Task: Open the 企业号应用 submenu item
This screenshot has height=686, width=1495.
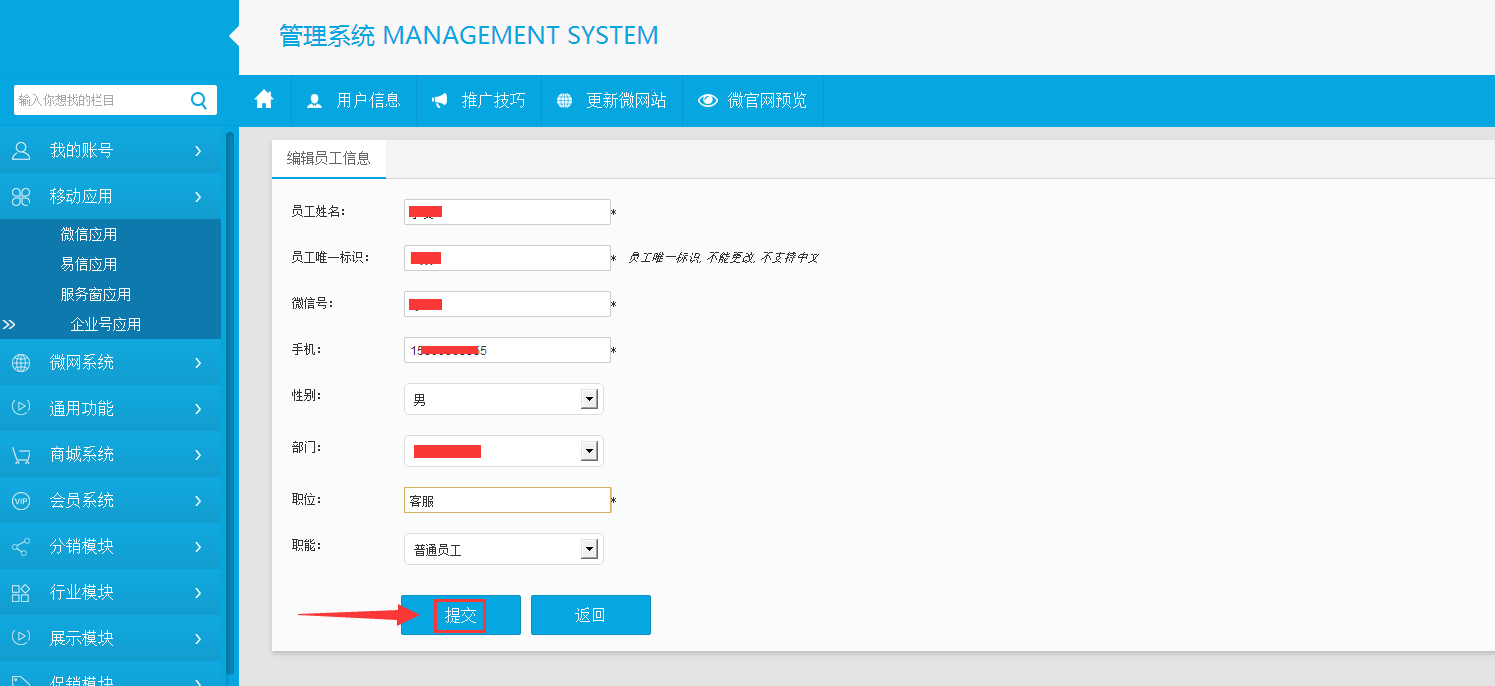Action: 106,325
